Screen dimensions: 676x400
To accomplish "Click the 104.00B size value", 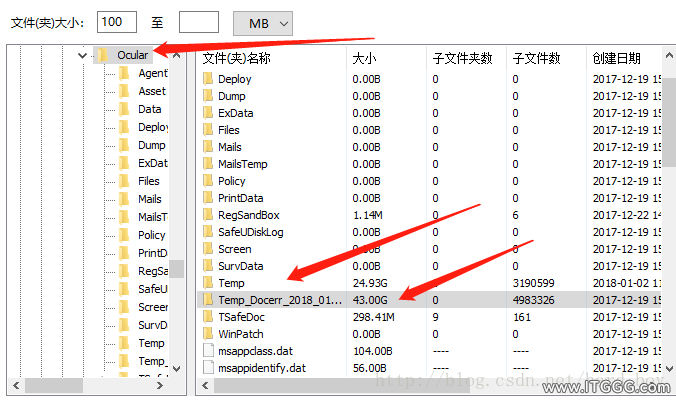I will [x=372, y=351].
